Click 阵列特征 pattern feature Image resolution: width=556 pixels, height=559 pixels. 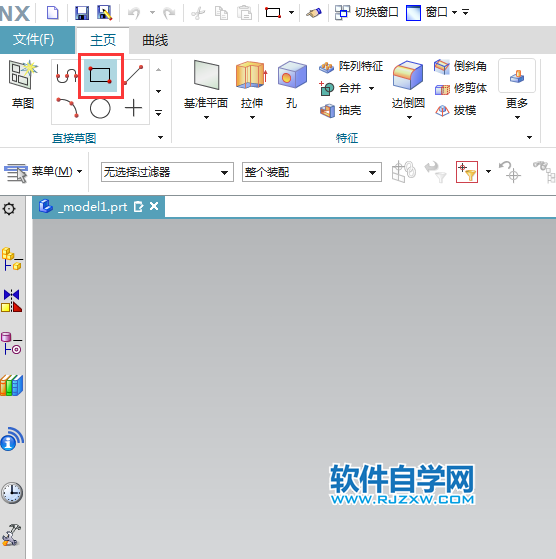tap(351, 66)
